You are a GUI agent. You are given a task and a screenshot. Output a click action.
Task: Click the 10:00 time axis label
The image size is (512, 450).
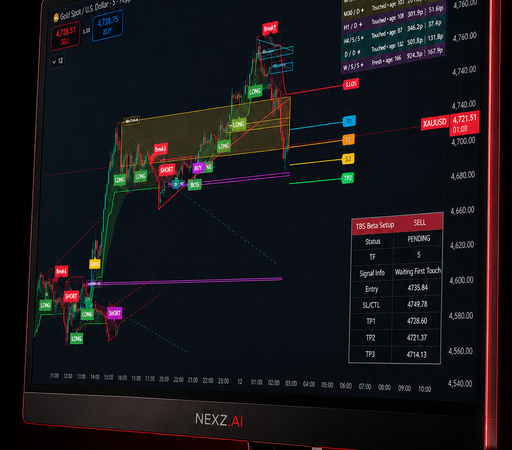tap(424, 389)
